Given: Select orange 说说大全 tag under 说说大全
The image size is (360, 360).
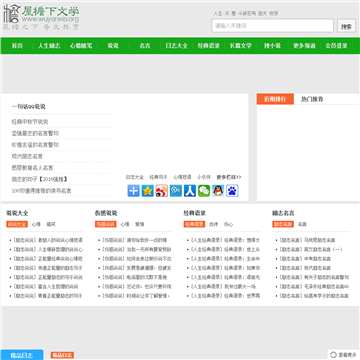Looking at the screenshot, I should click(x=17, y=224).
